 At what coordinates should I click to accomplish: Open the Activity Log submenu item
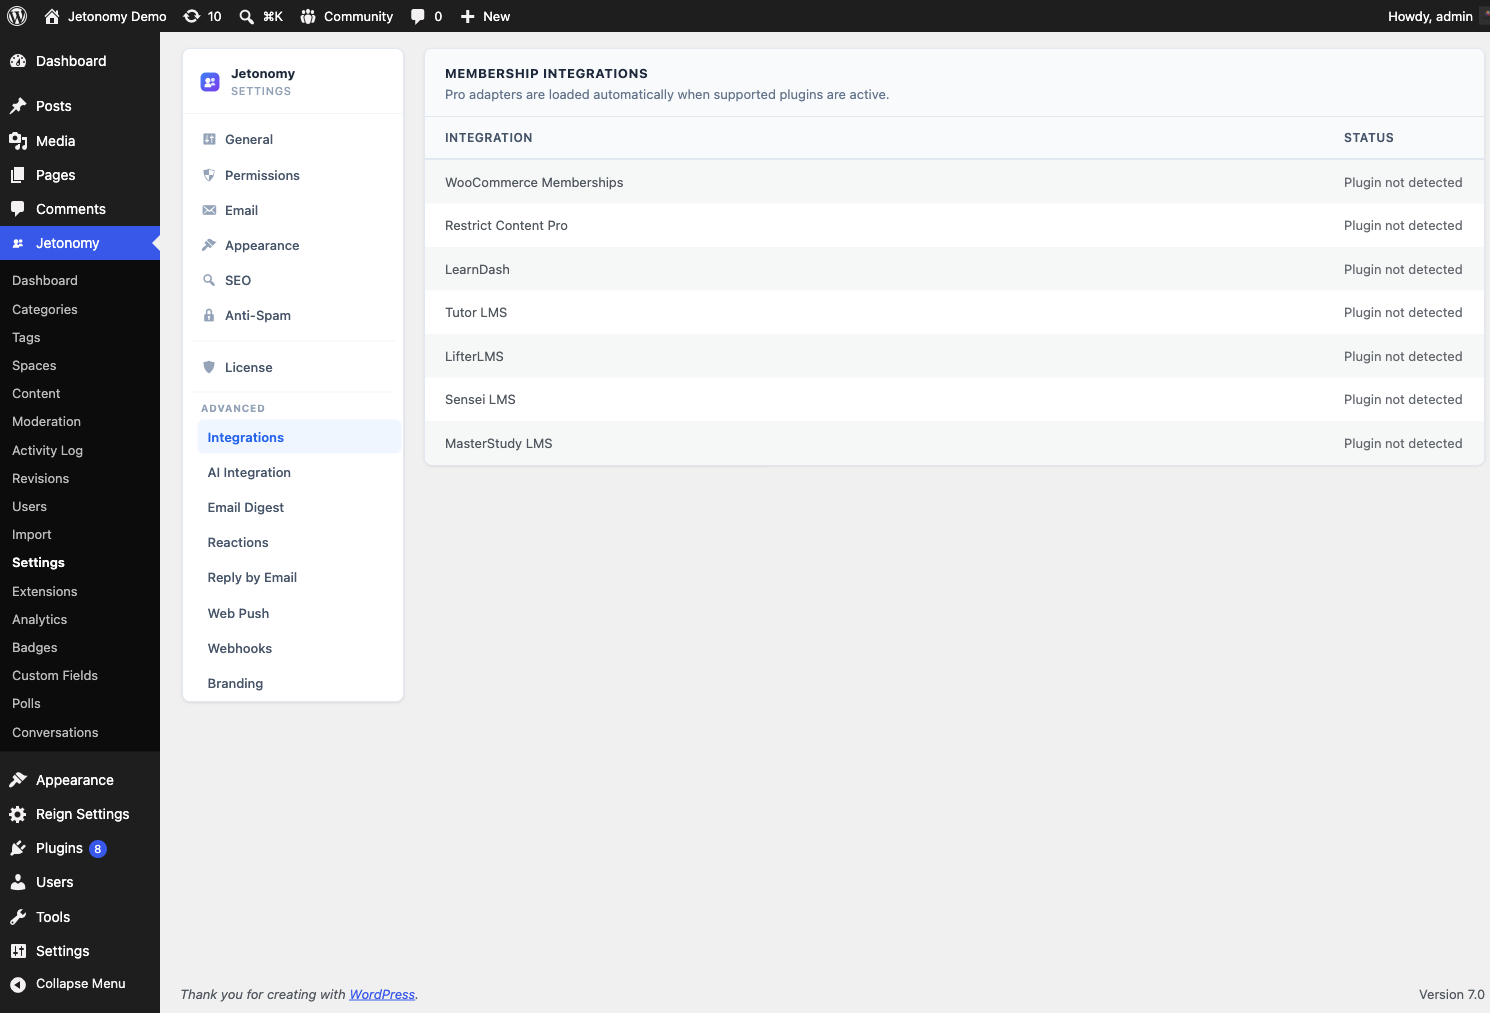point(47,450)
